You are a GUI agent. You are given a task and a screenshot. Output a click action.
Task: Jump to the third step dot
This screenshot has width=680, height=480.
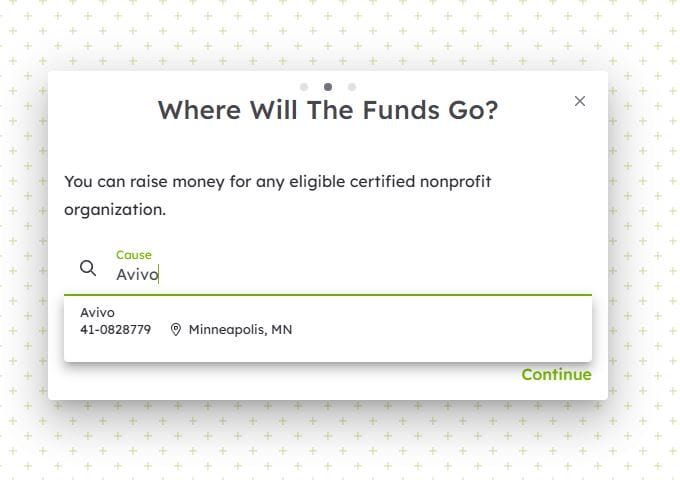coord(352,87)
